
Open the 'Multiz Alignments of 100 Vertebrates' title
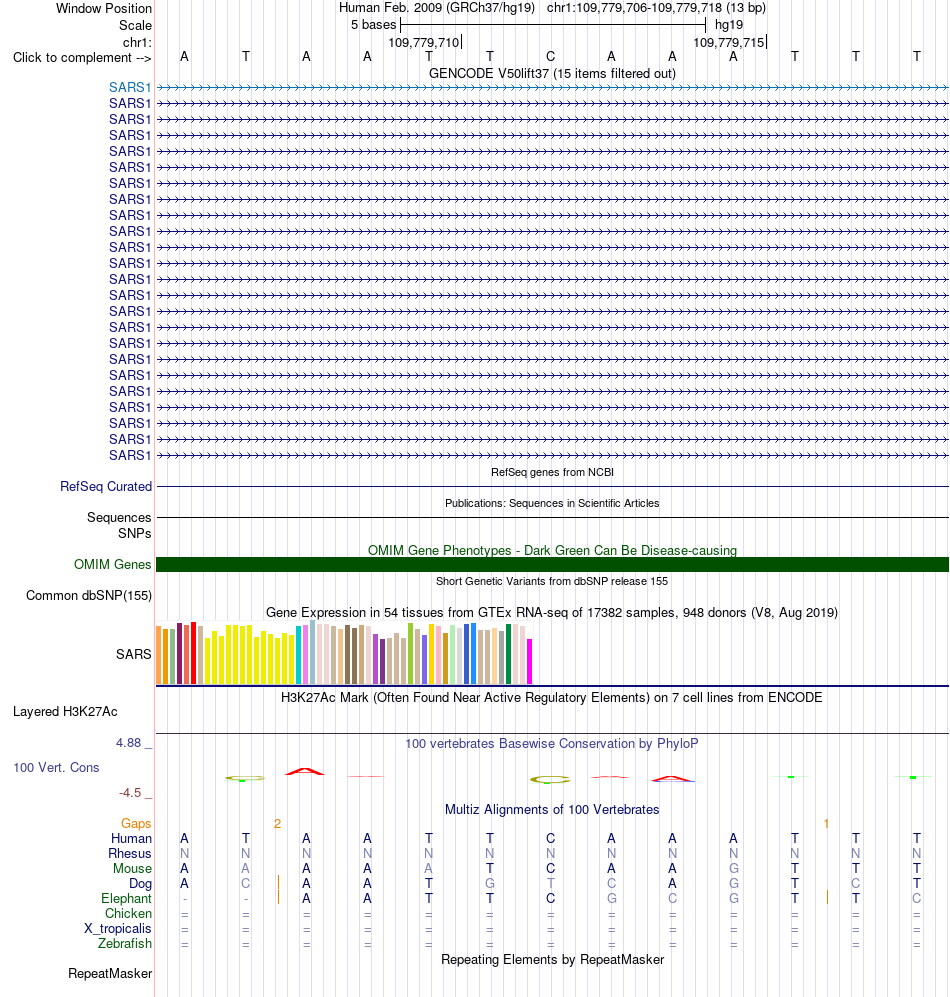(x=552, y=809)
